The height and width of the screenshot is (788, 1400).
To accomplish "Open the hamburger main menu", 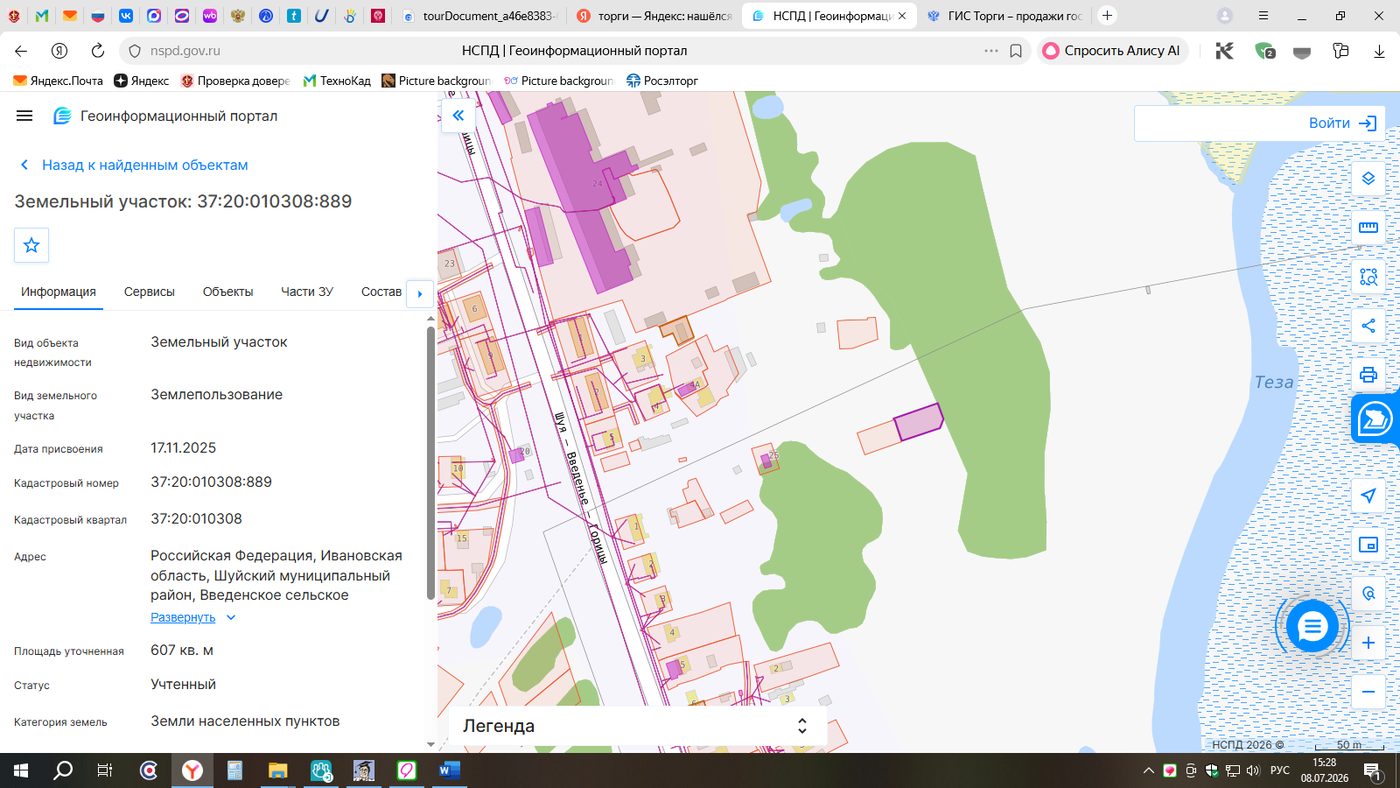I will click(x=25, y=116).
